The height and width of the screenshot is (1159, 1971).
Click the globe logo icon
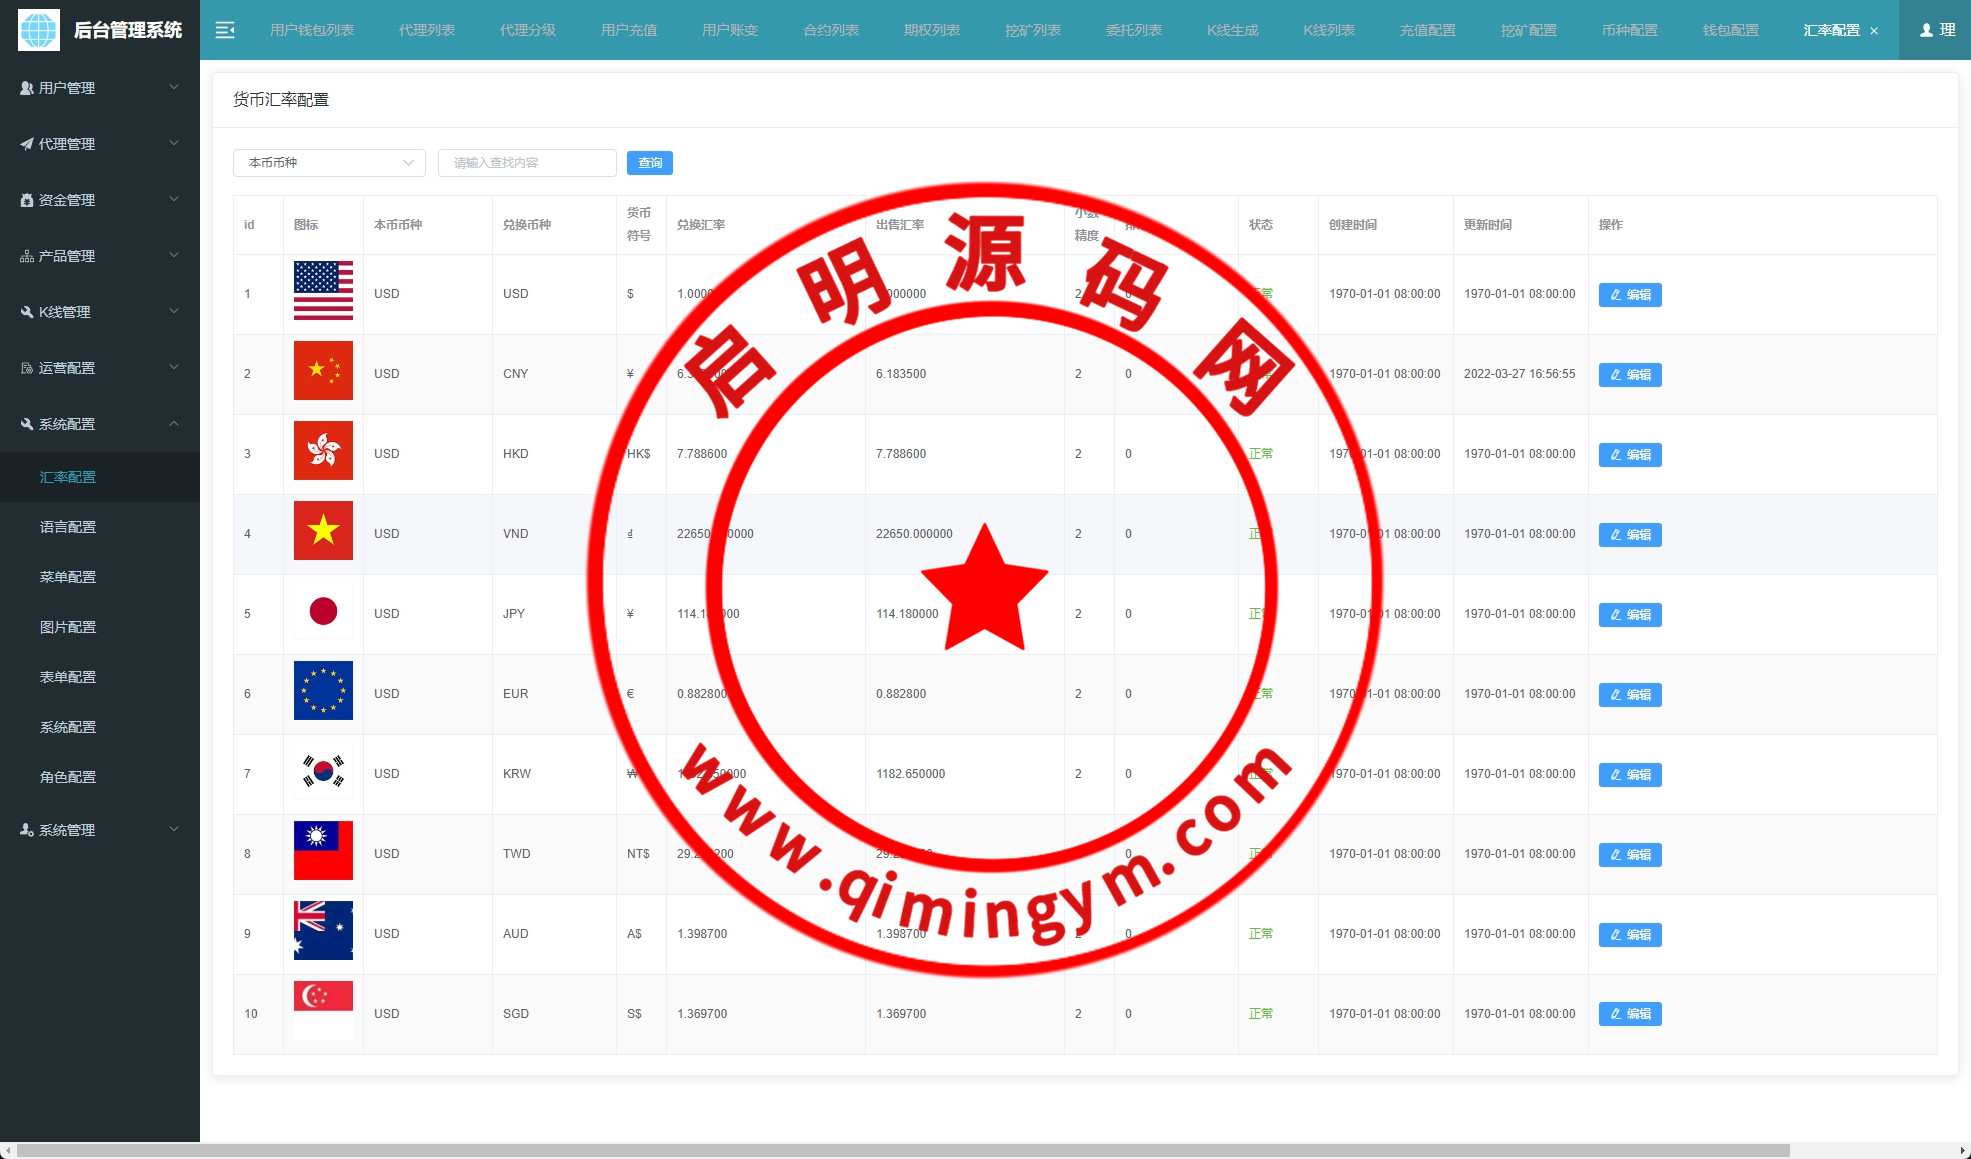pyautogui.click(x=39, y=30)
